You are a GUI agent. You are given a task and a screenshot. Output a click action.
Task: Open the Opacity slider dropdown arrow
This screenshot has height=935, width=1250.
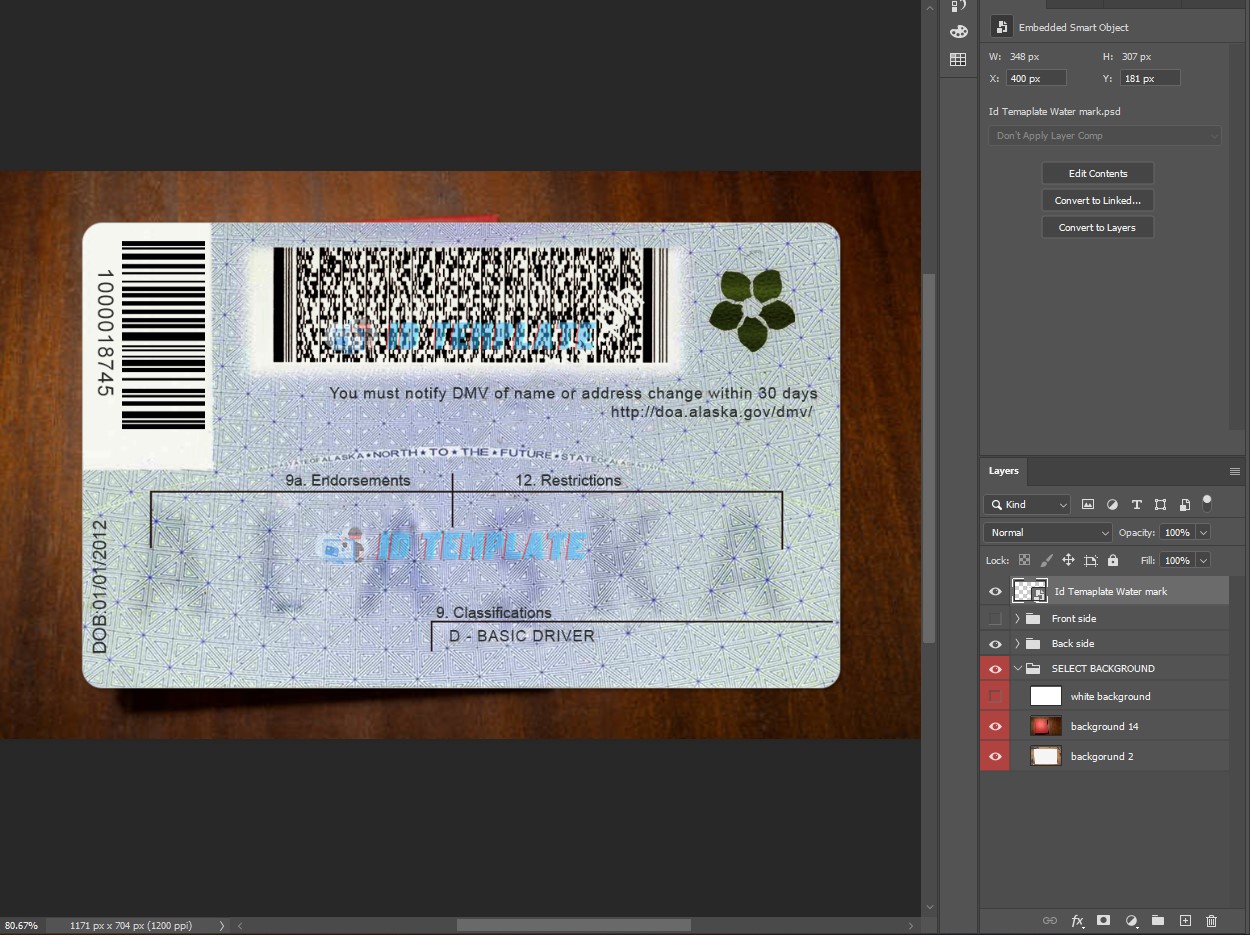pos(1203,533)
